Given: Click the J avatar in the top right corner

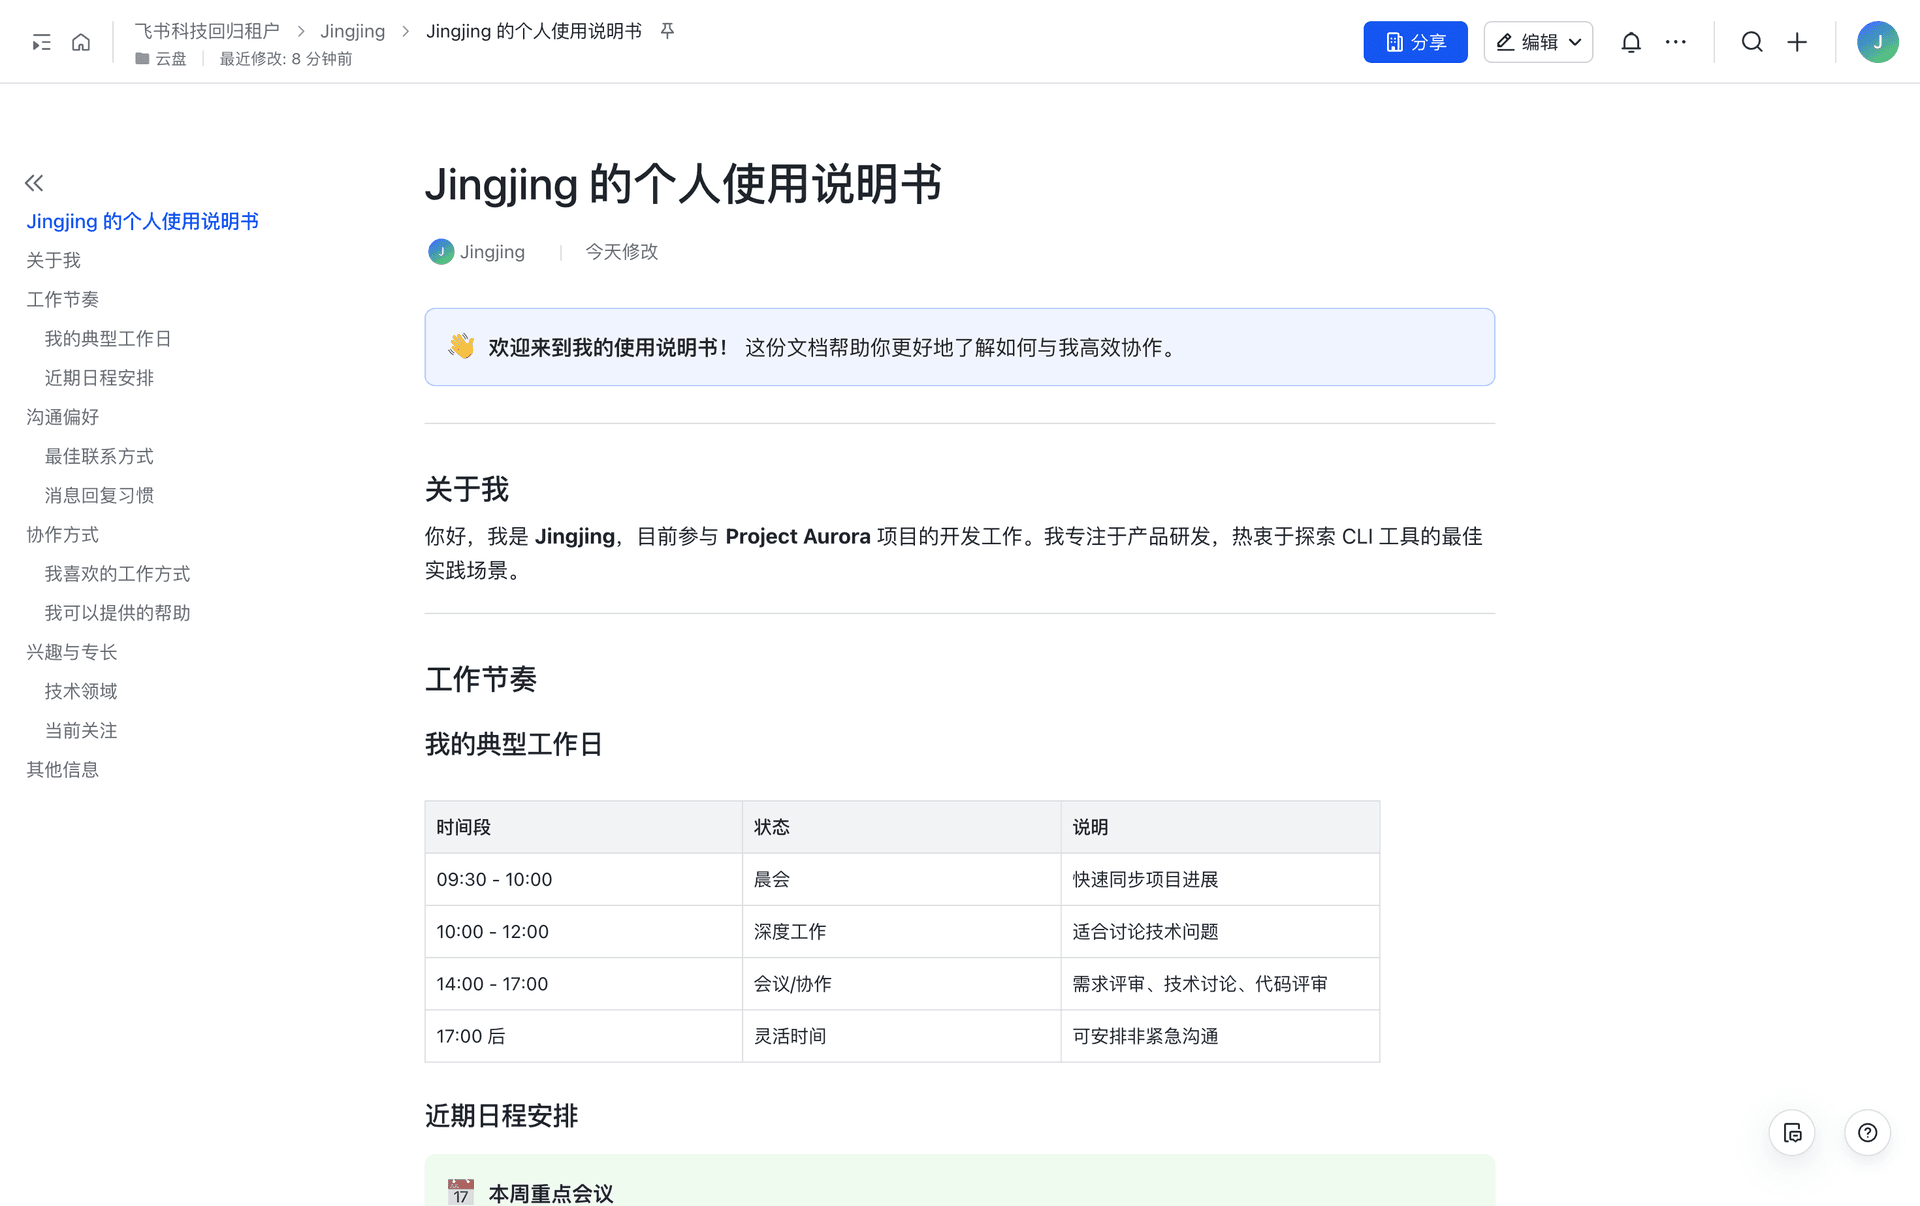Looking at the screenshot, I should tap(1879, 42).
